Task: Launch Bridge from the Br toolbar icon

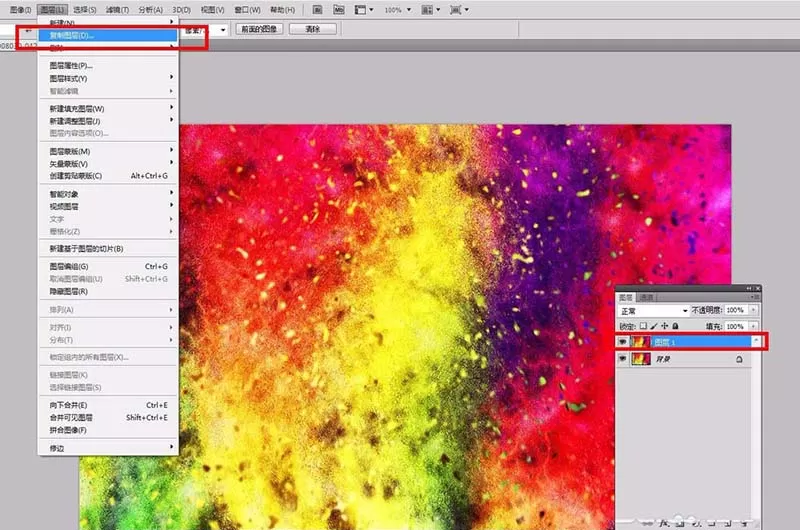Action: 317,10
